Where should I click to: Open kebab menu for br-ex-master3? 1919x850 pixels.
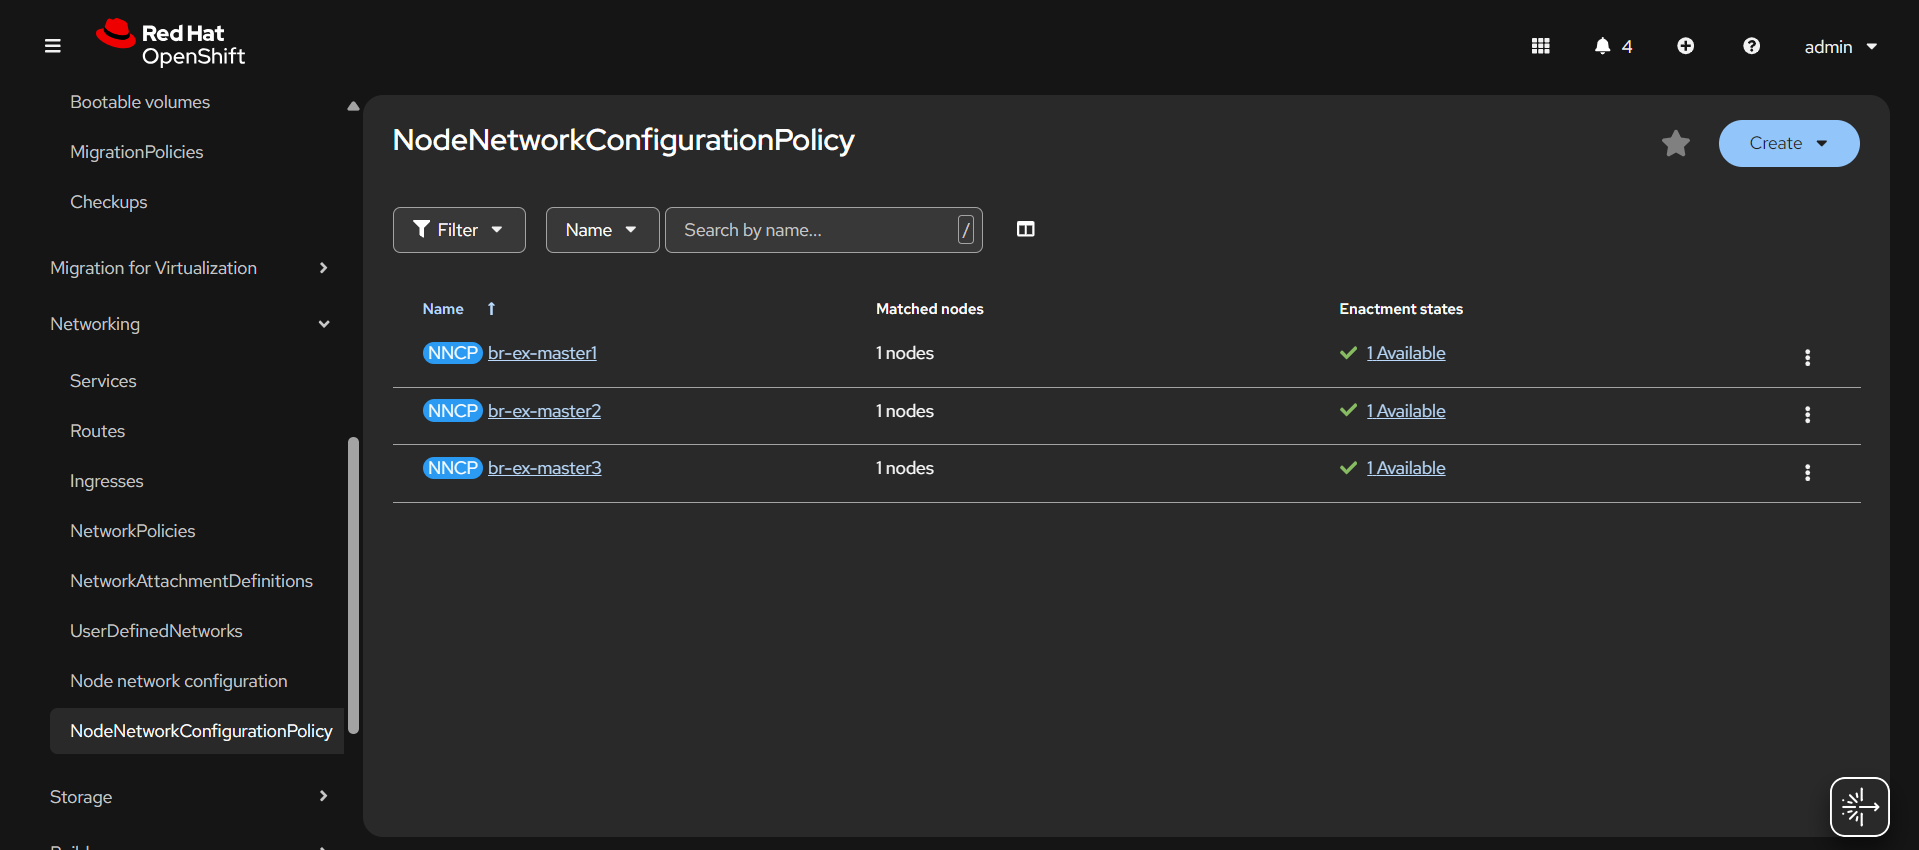tap(1806, 473)
